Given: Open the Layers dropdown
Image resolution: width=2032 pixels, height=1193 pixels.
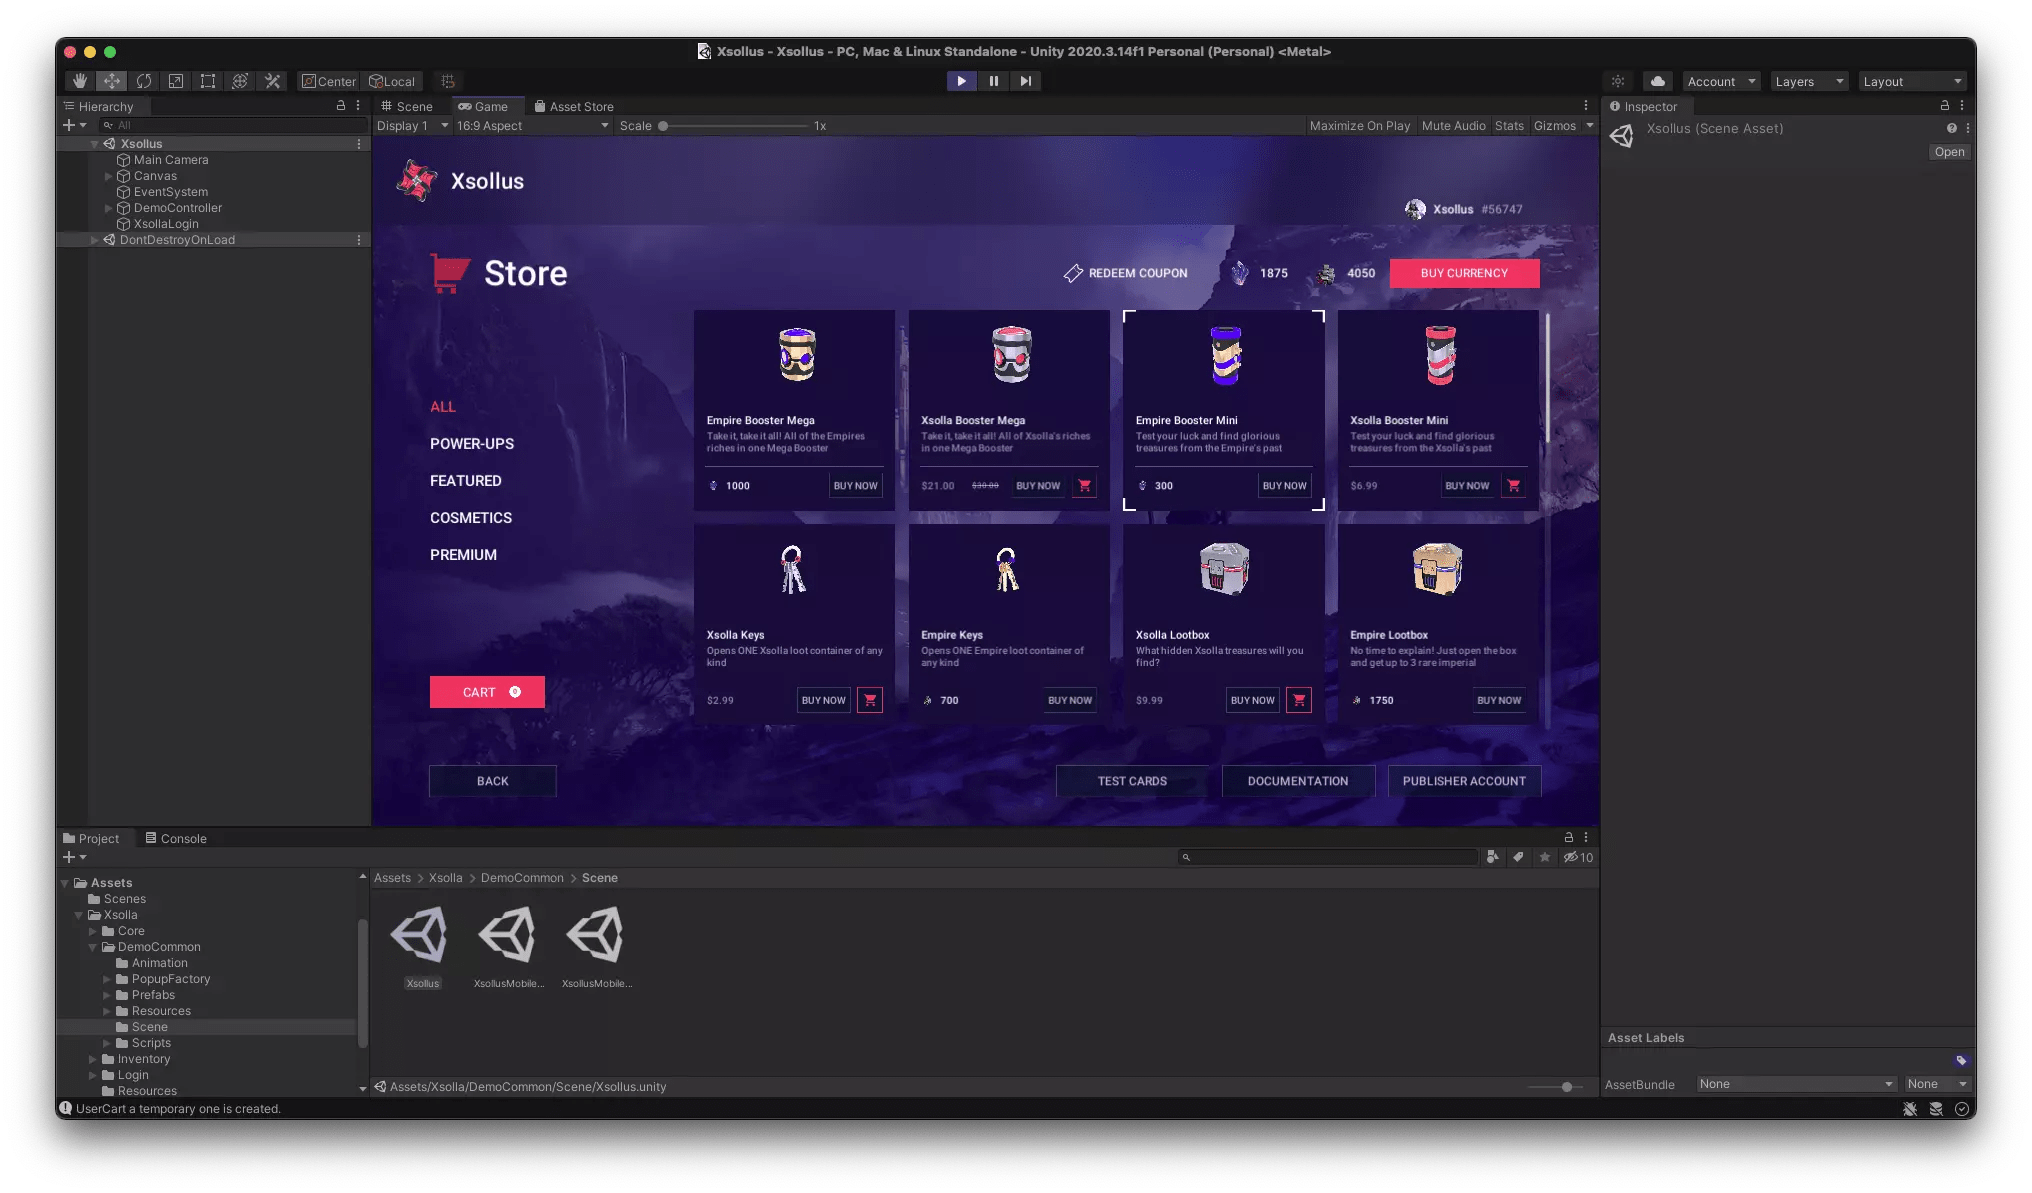Looking at the screenshot, I should click(1809, 82).
